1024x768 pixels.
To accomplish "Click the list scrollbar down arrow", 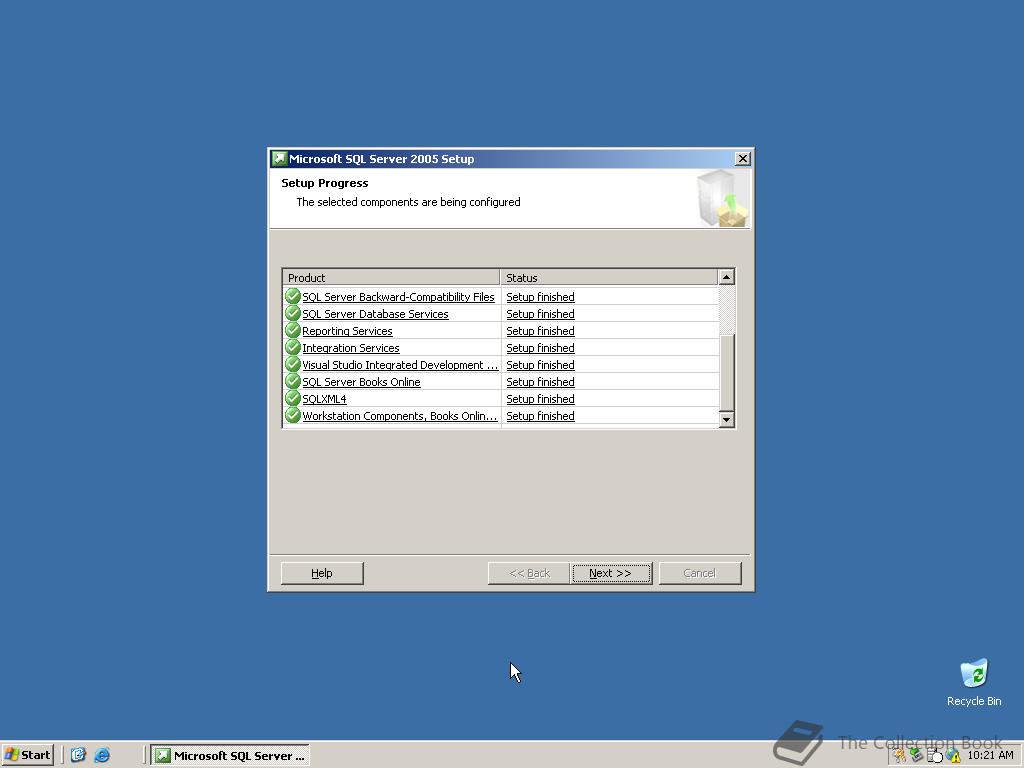I will [726, 419].
